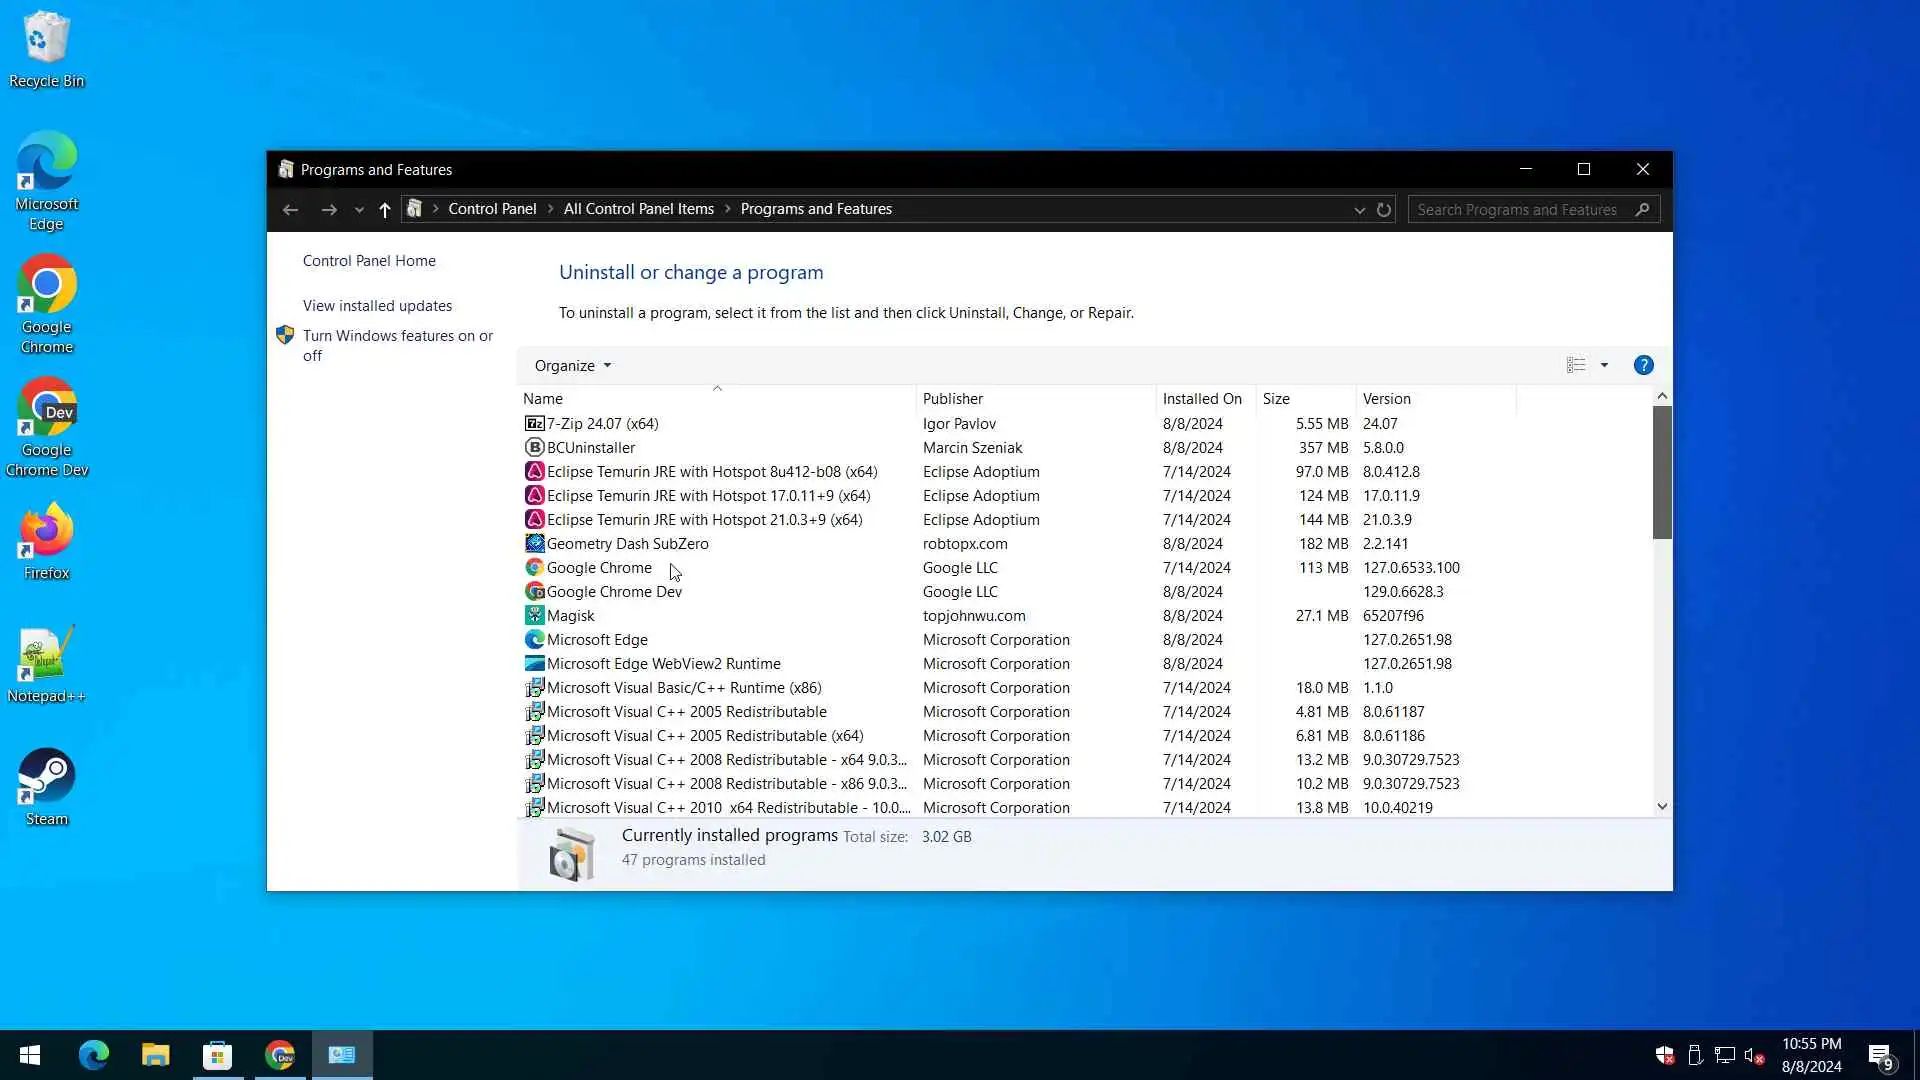Expand the Organize dropdown menu

point(572,366)
